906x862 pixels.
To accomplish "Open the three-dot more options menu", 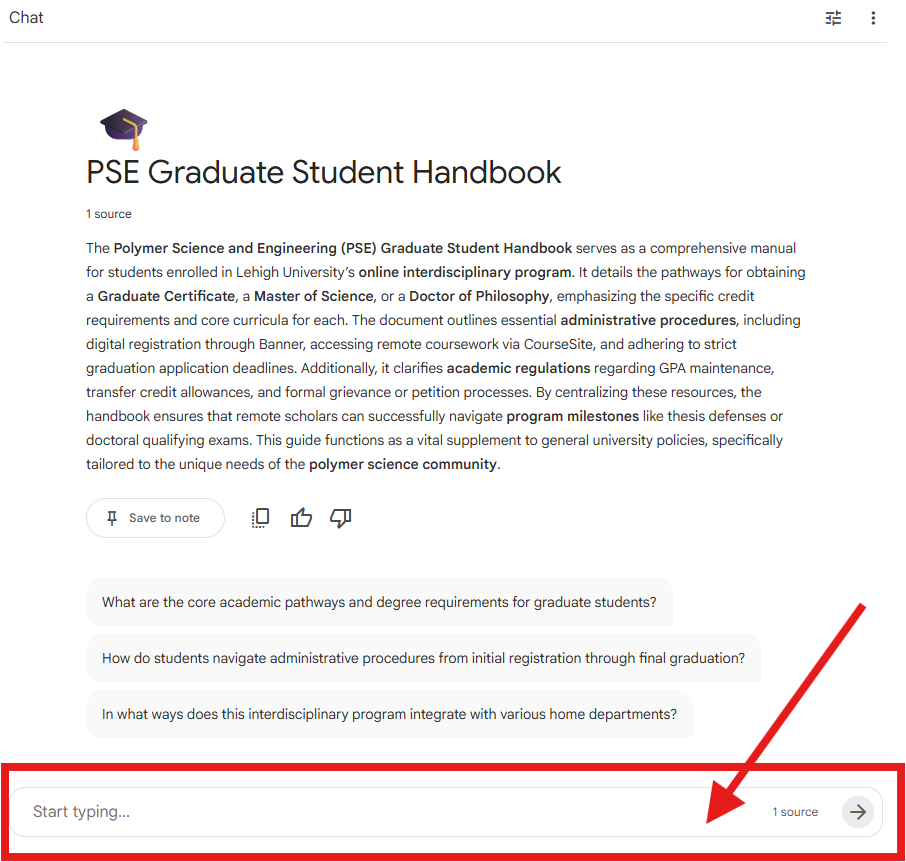I will (873, 18).
